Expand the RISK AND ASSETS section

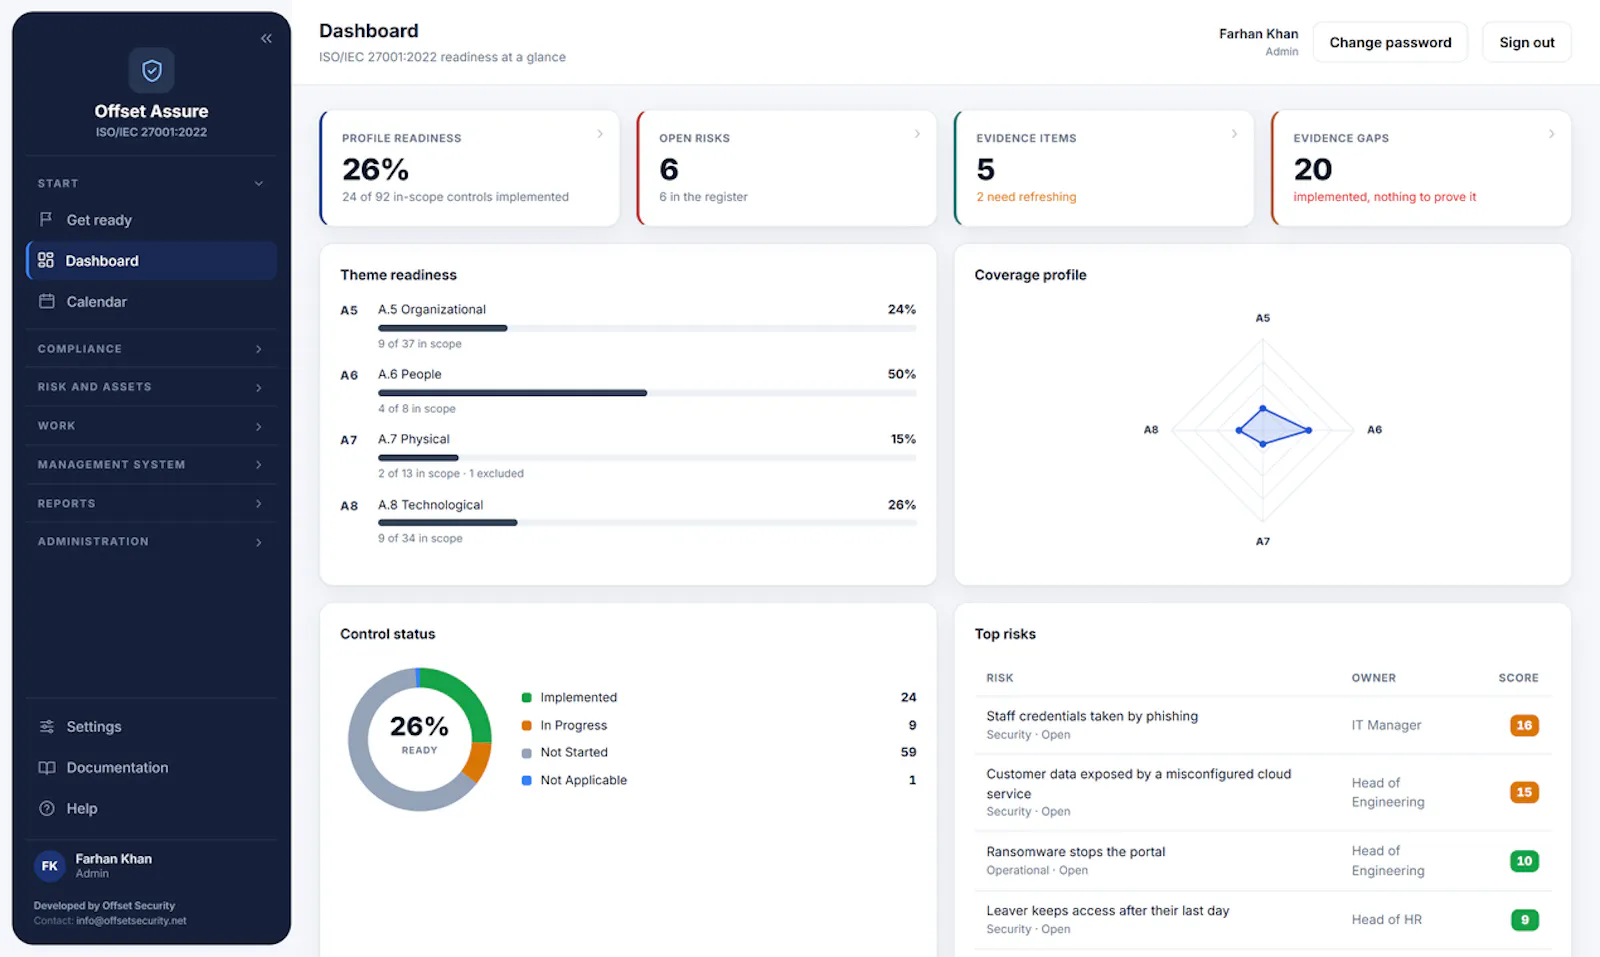pos(151,387)
